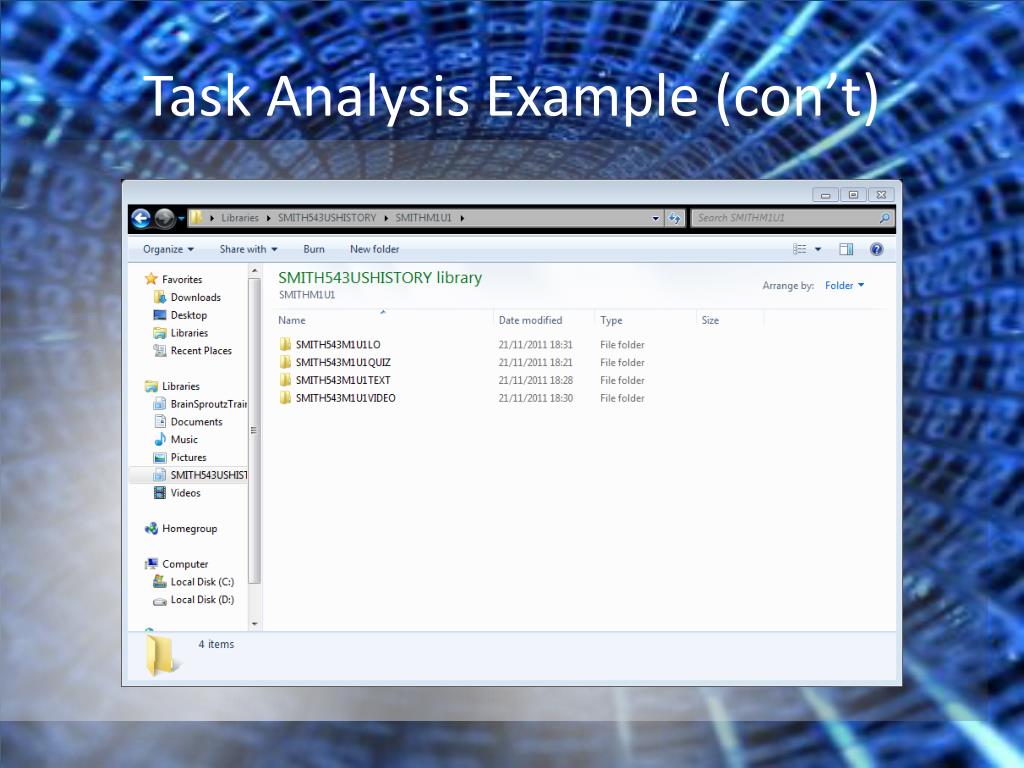Click the Desktop icon in sidebar

tap(159, 315)
